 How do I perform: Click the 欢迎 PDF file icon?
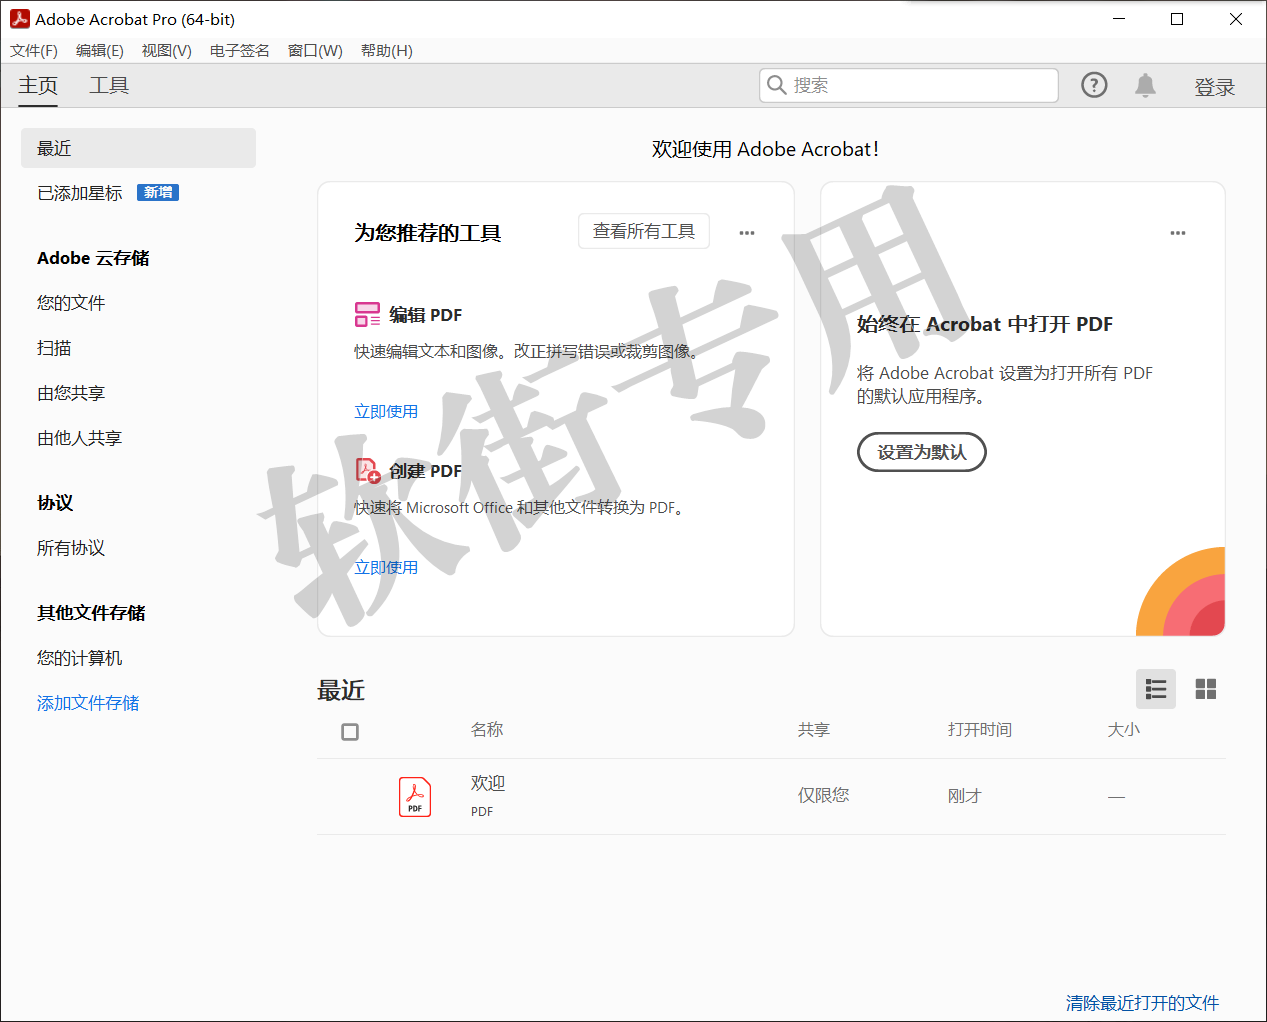click(x=415, y=797)
